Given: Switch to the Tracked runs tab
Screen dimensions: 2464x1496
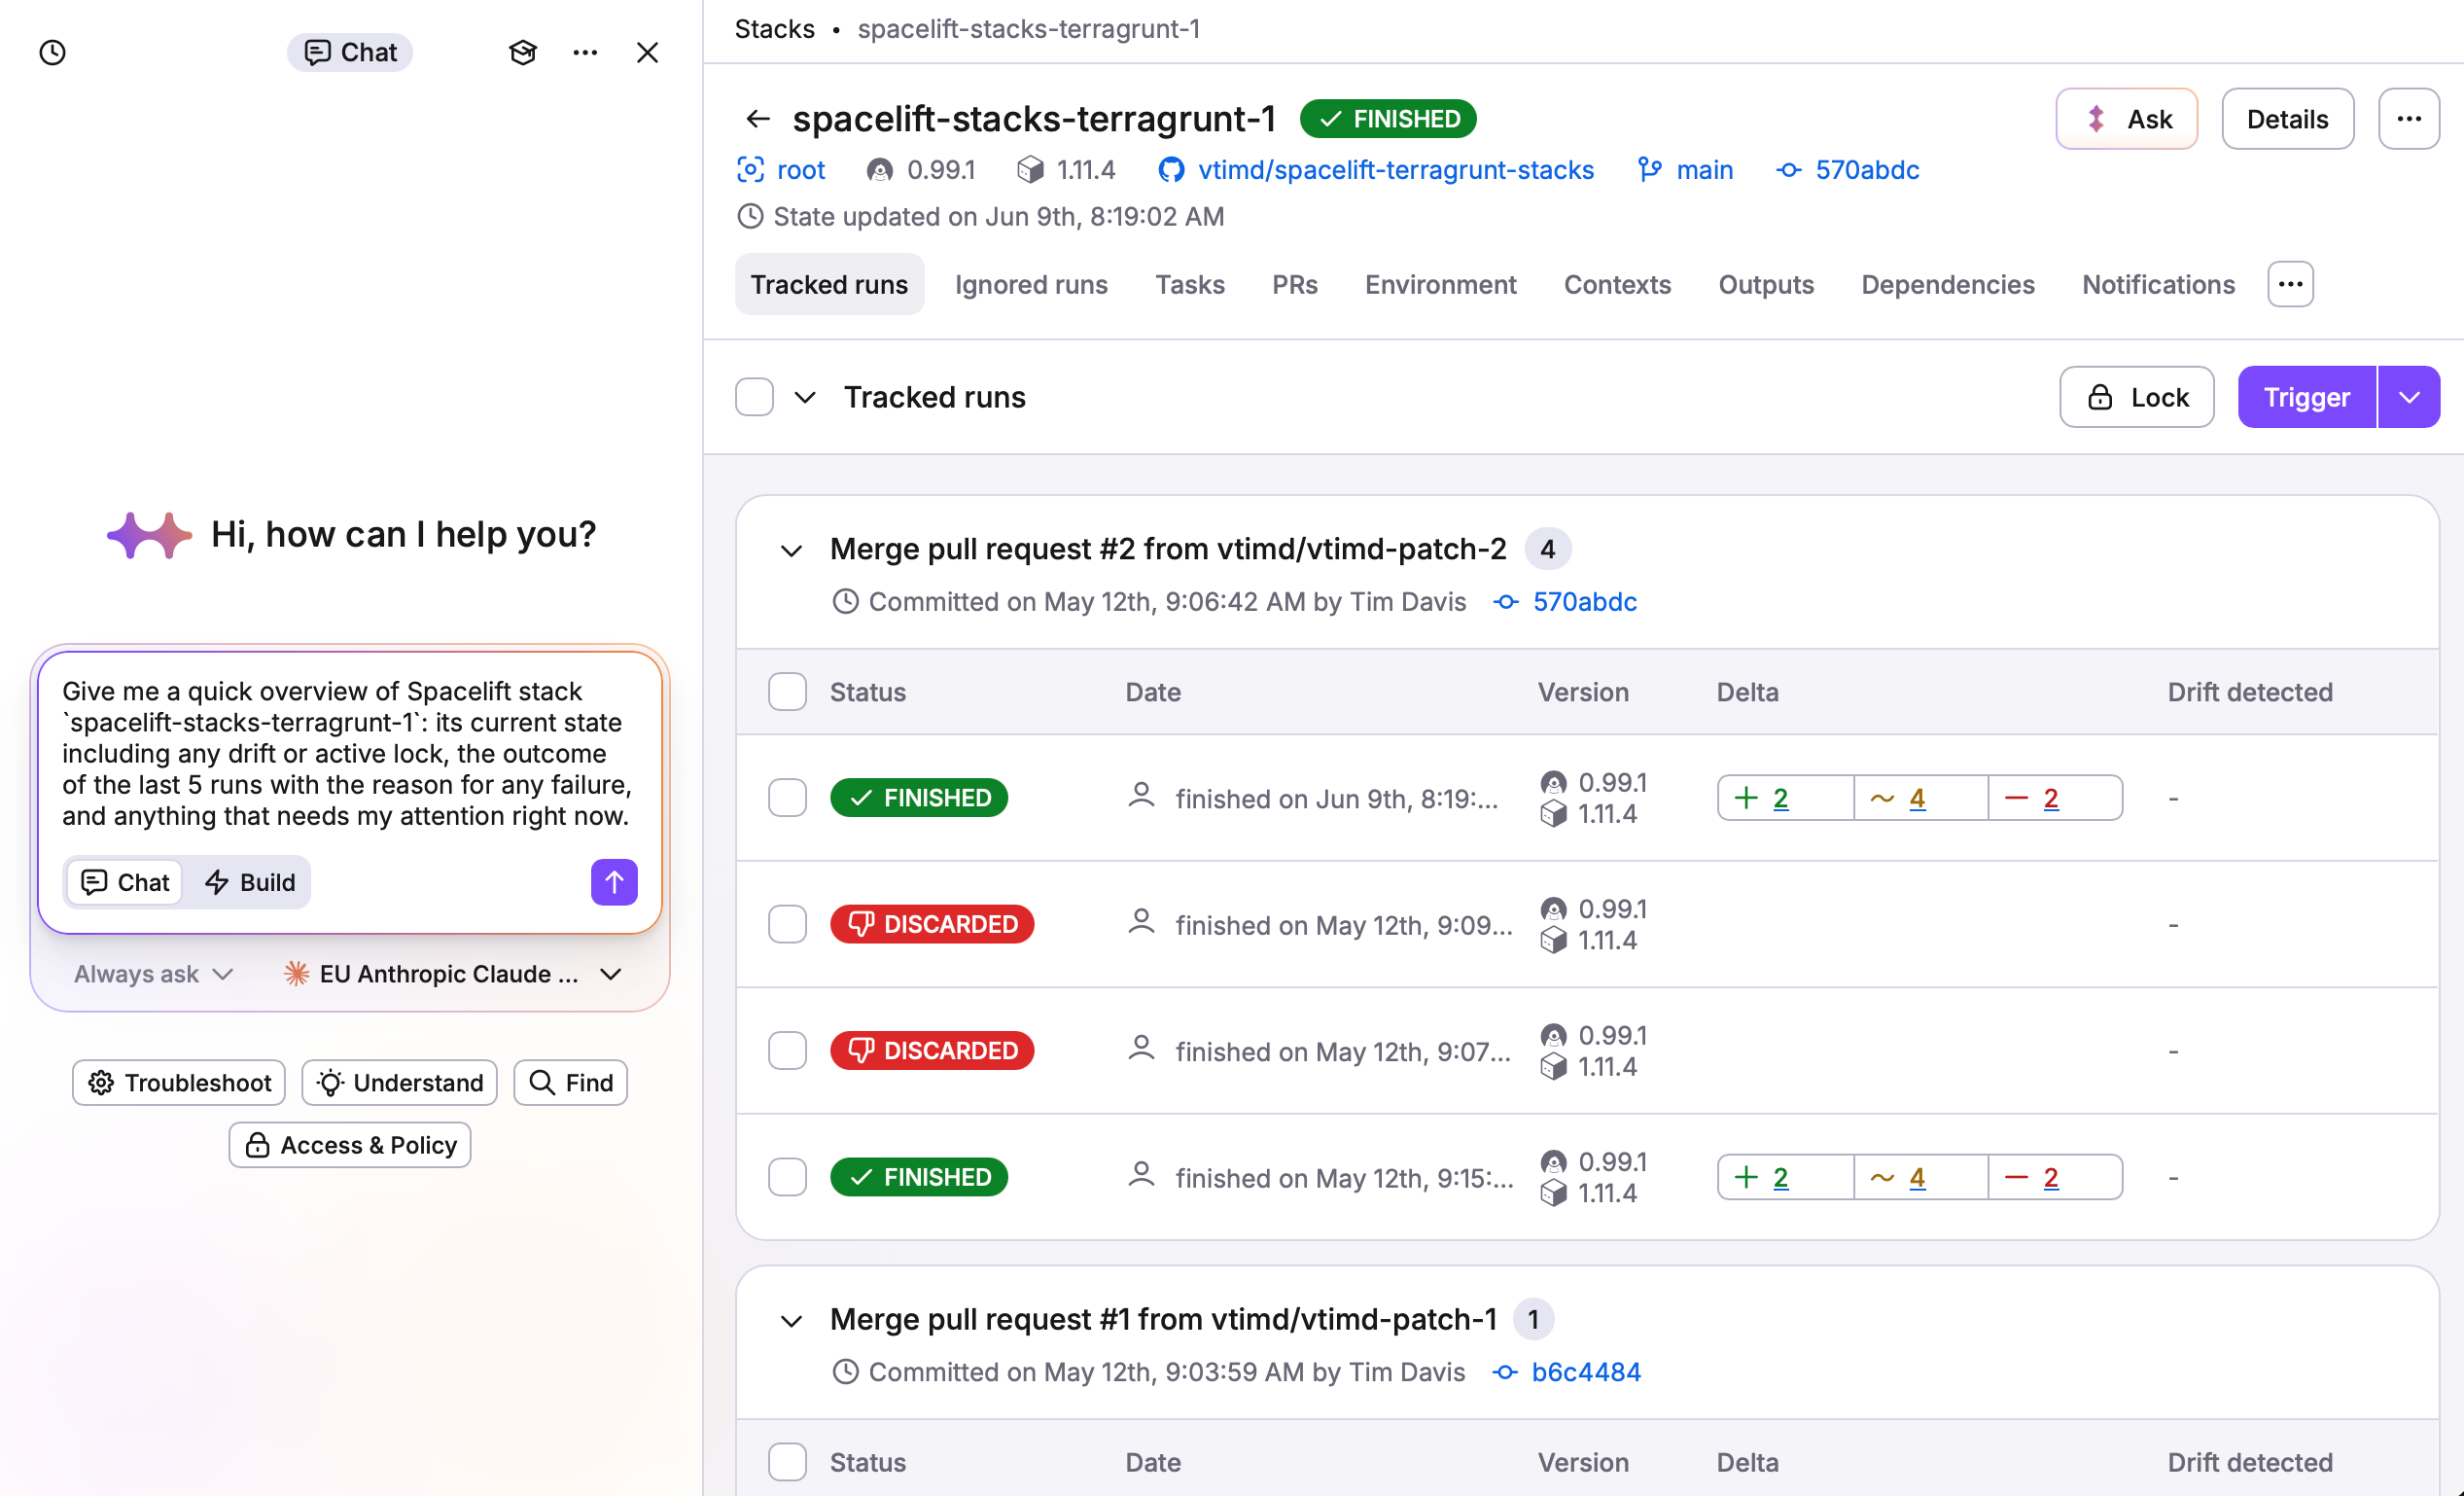Looking at the screenshot, I should (829, 285).
